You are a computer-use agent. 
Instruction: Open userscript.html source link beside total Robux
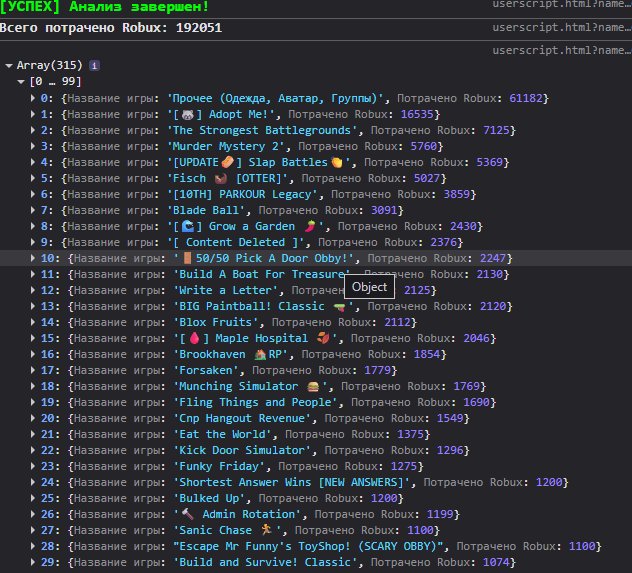click(561, 27)
